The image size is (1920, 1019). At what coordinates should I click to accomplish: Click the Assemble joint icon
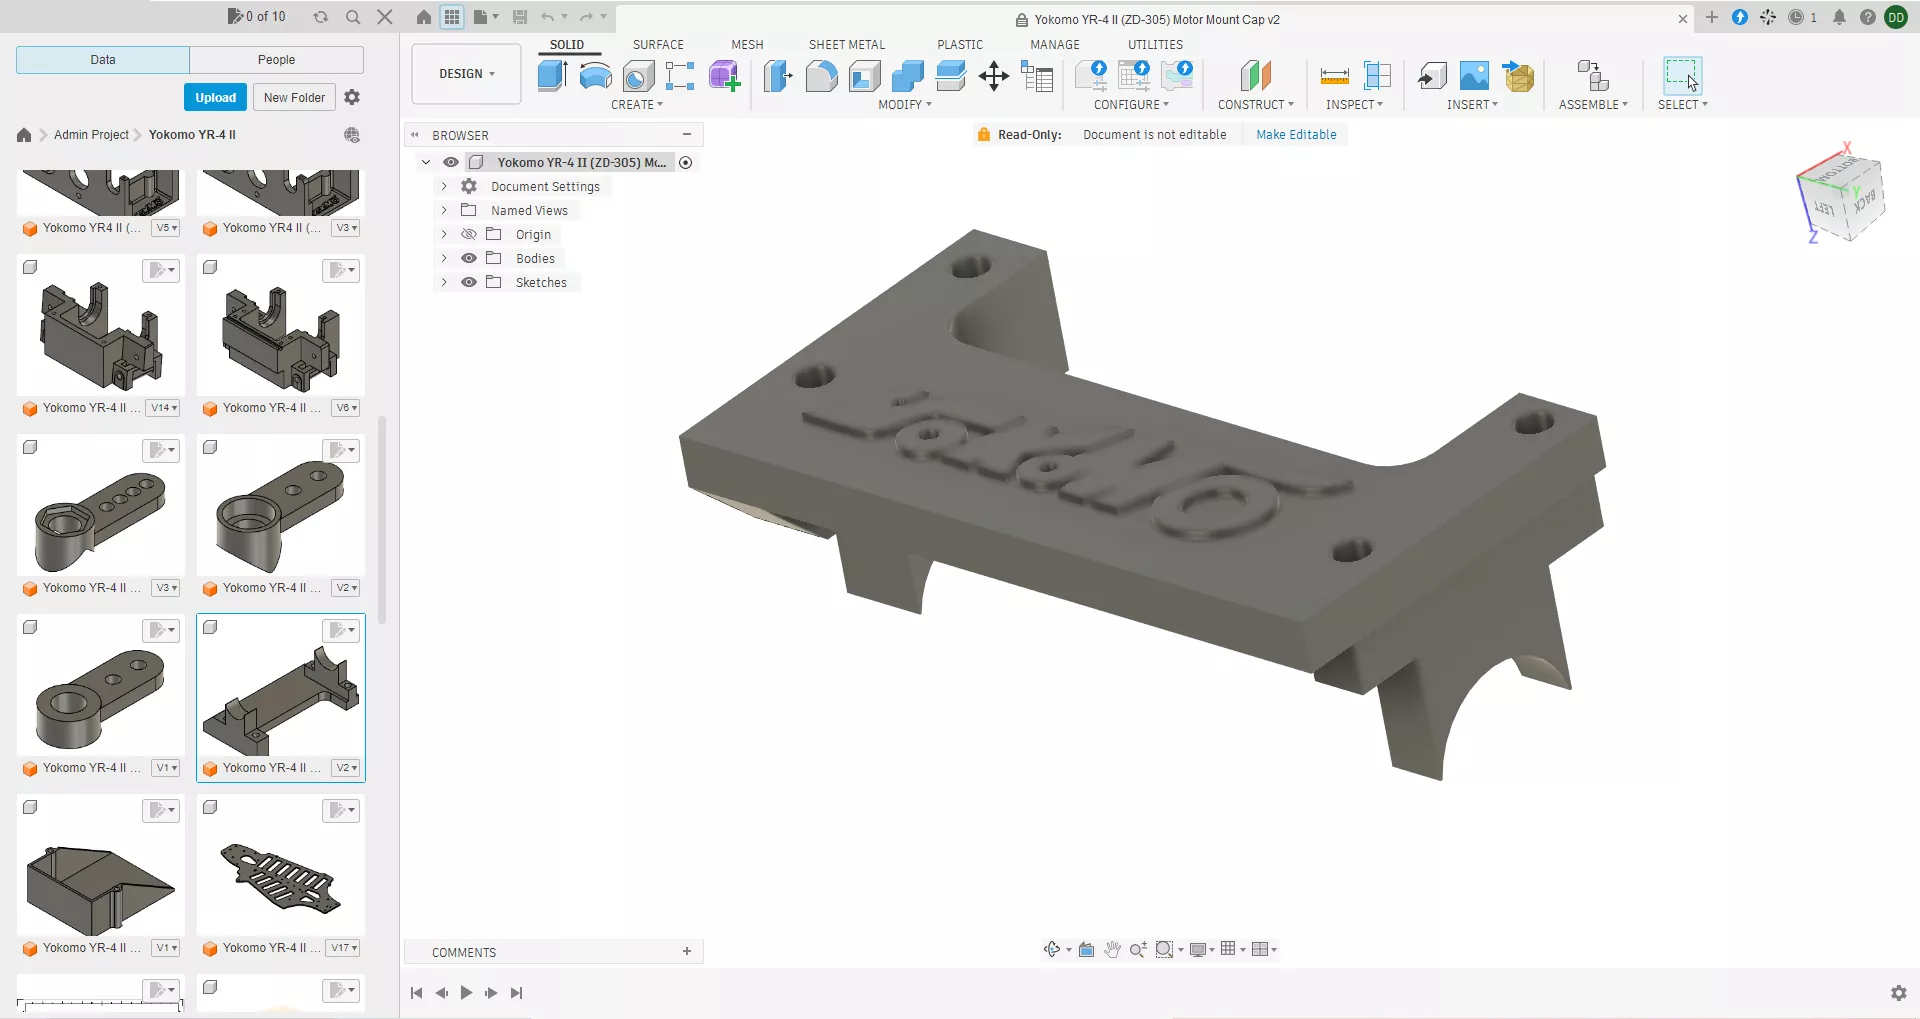pyautogui.click(x=1592, y=76)
